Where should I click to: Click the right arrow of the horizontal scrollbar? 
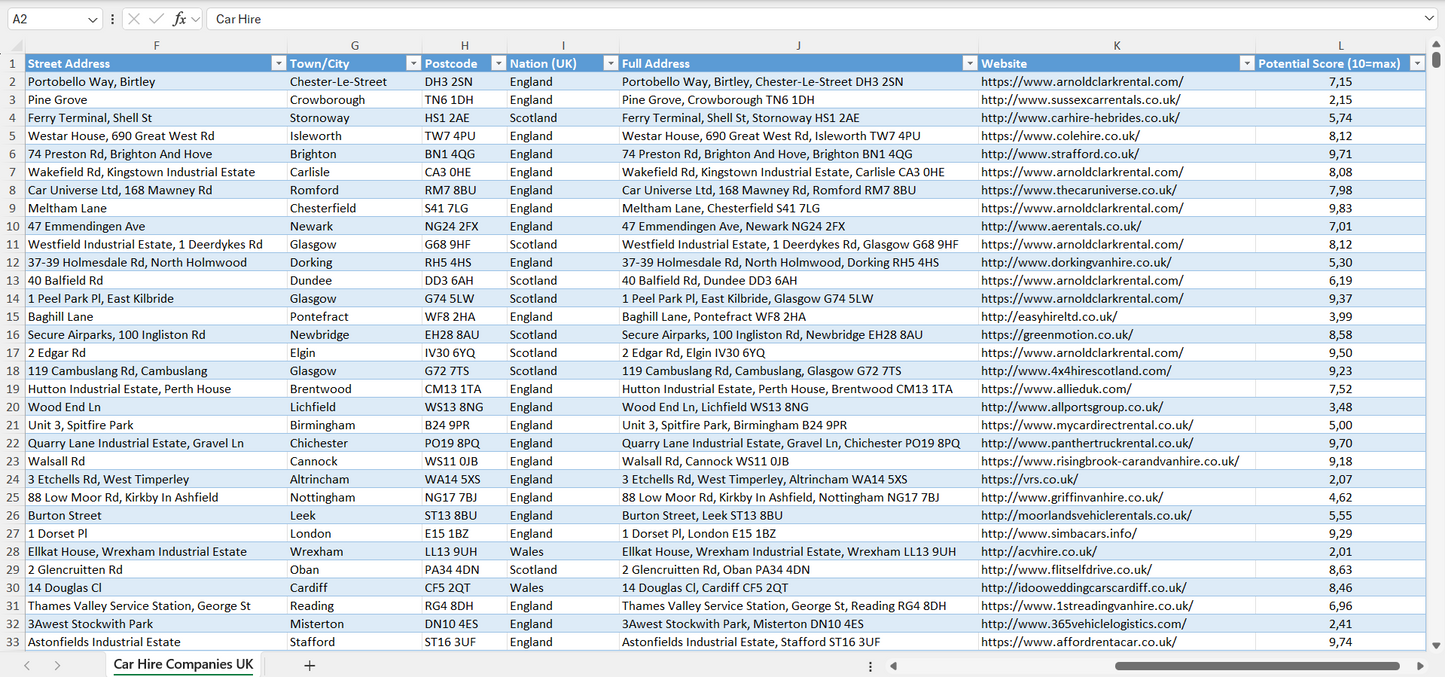(x=1421, y=665)
